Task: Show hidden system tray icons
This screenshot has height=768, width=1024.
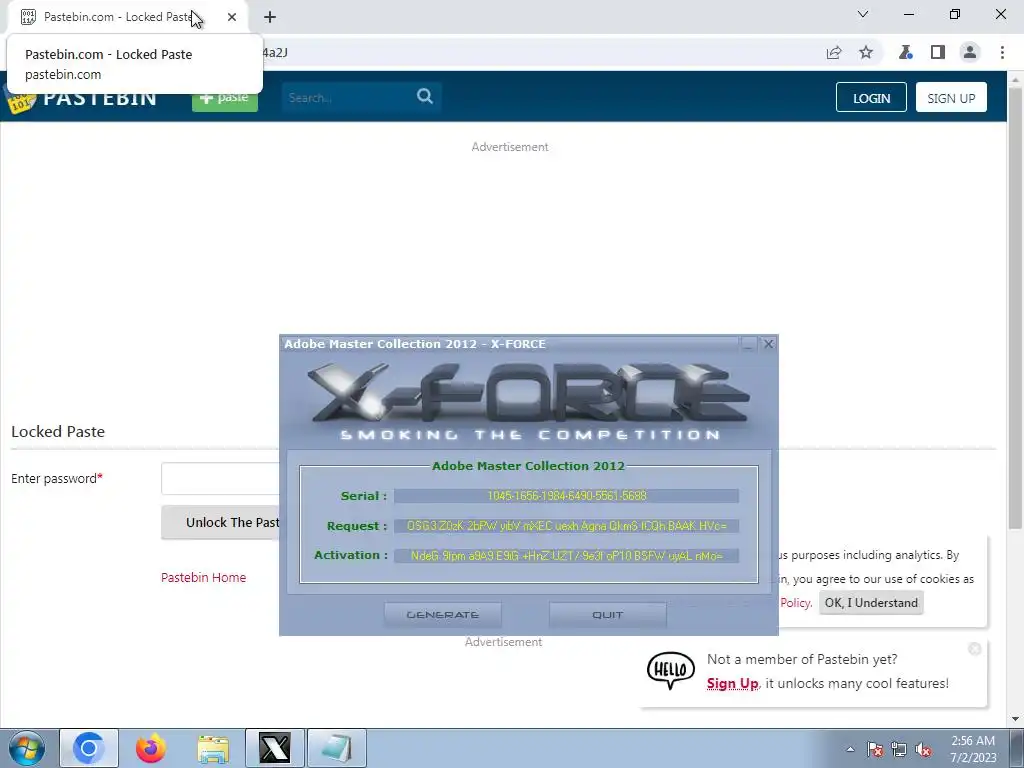Action: tap(850, 749)
